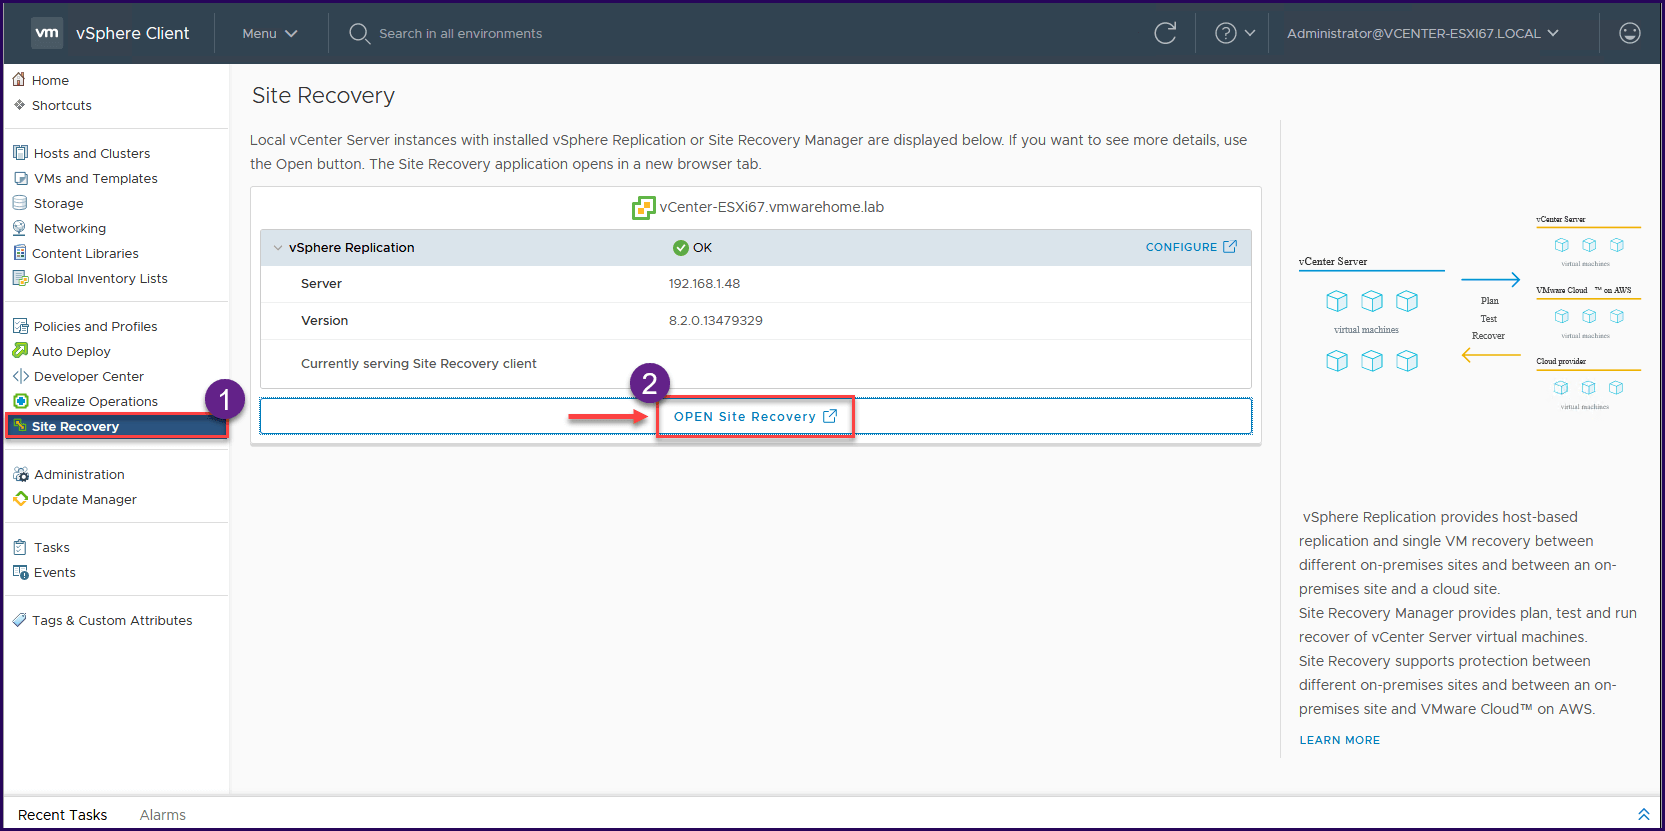This screenshot has width=1665, height=831.
Task: Click the refresh icon in top bar
Action: [x=1165, y=33]
